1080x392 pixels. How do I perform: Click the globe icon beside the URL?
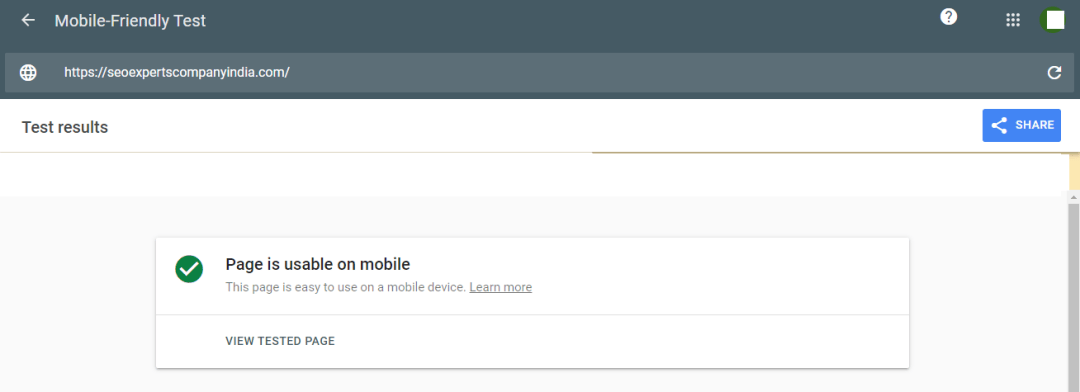28,72
